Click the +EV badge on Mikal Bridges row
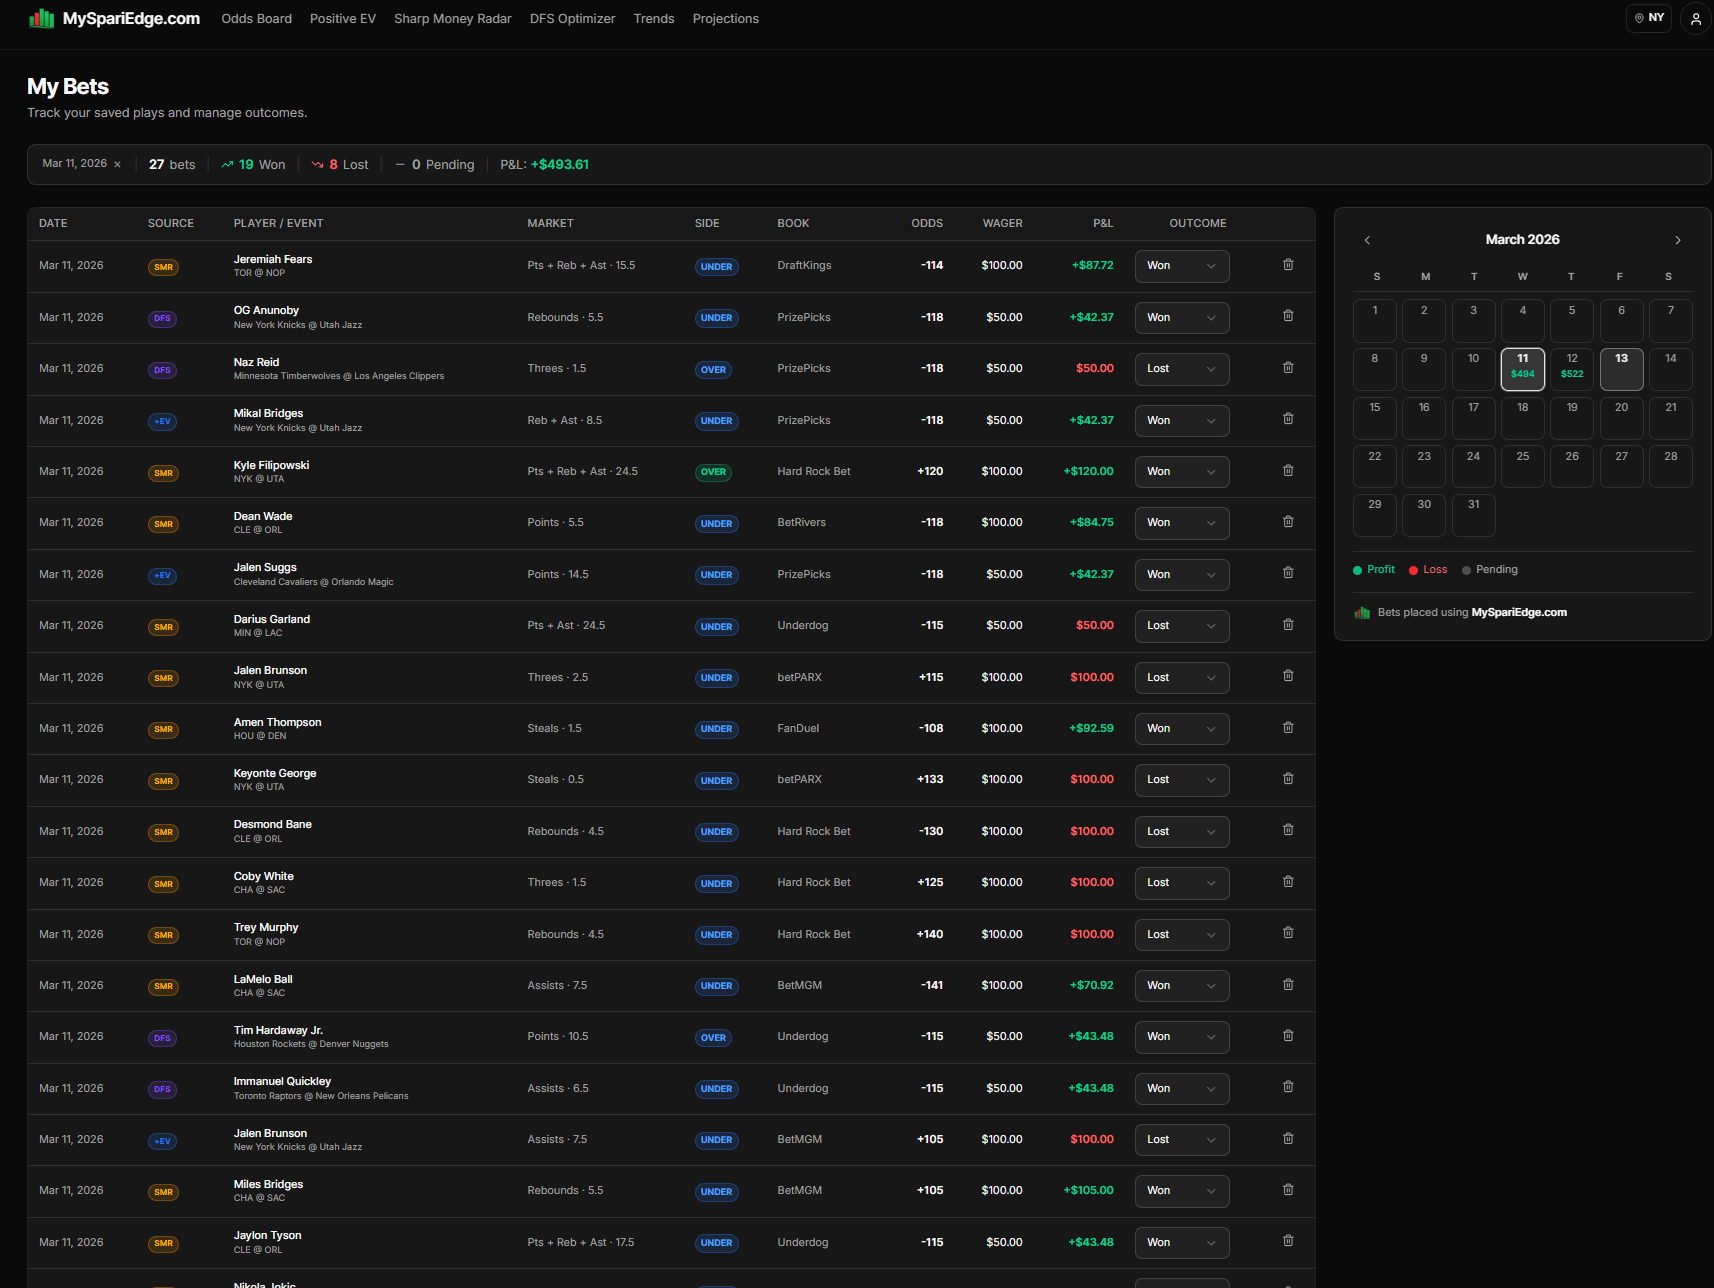Viewport: 1714px width, 1288px height. click(162, 421)
